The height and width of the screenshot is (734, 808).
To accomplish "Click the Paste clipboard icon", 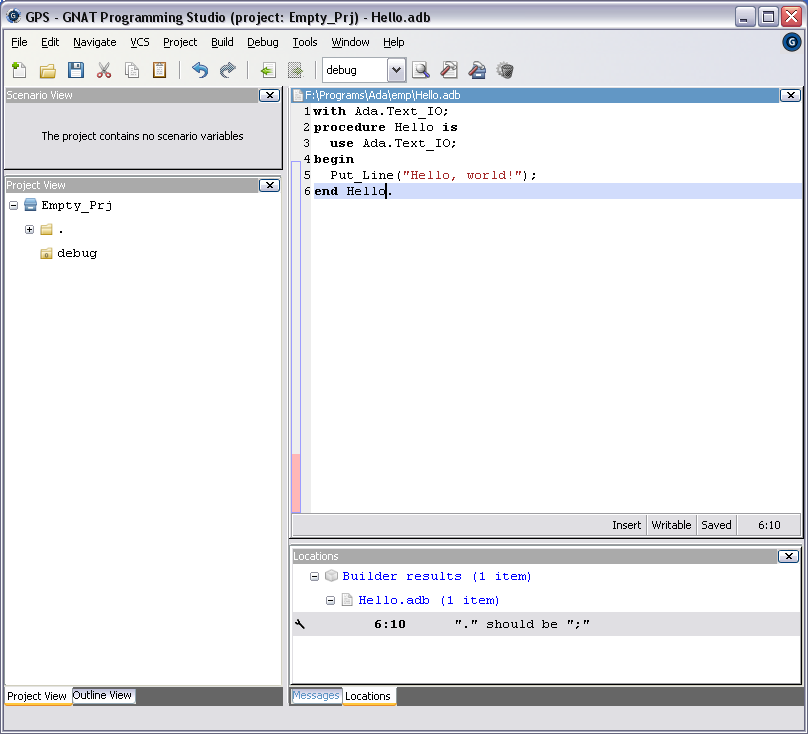I will point(159,70).
